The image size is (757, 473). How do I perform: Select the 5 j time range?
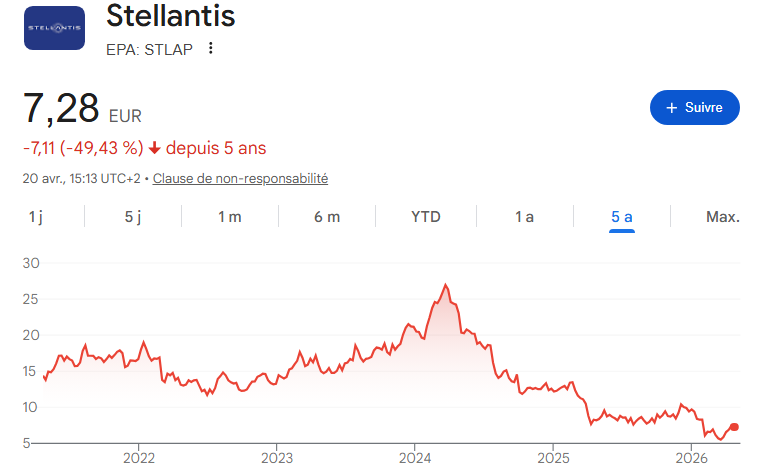[133, 217]
